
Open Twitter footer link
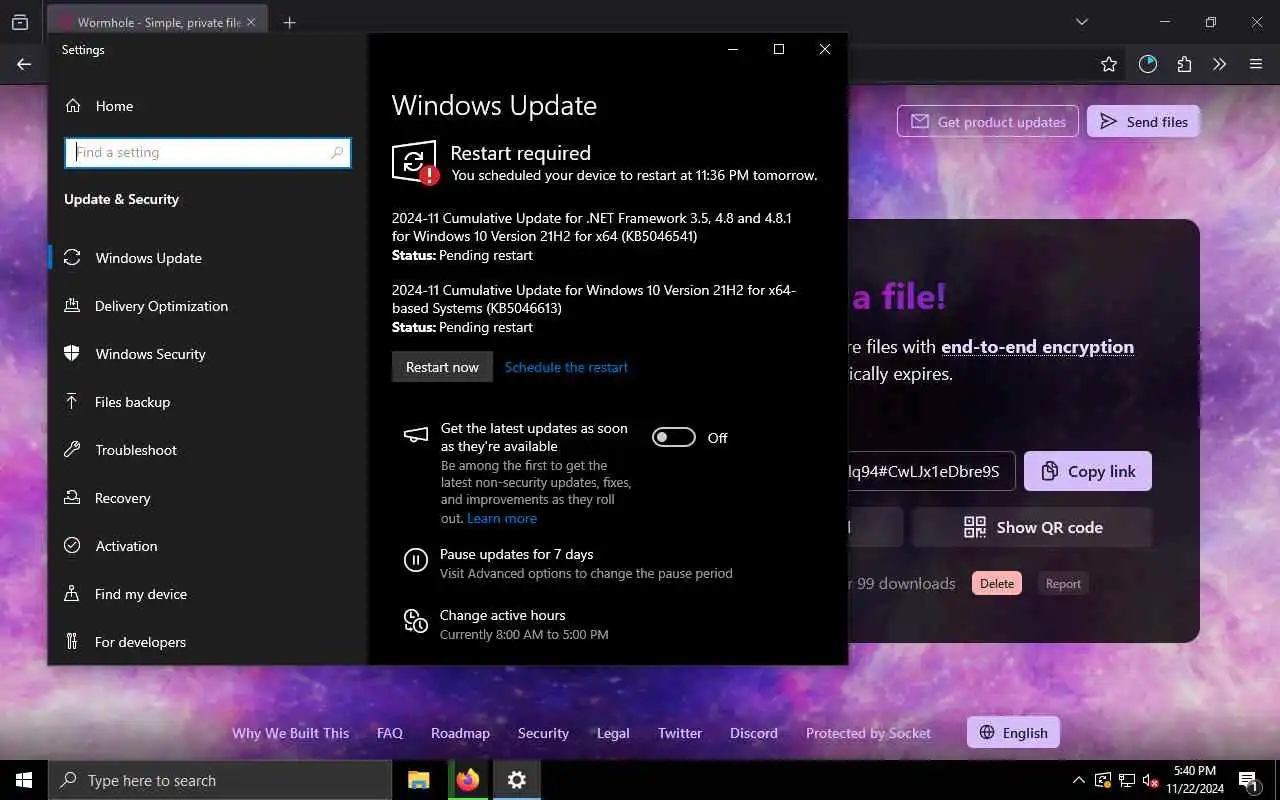point(680,733)
